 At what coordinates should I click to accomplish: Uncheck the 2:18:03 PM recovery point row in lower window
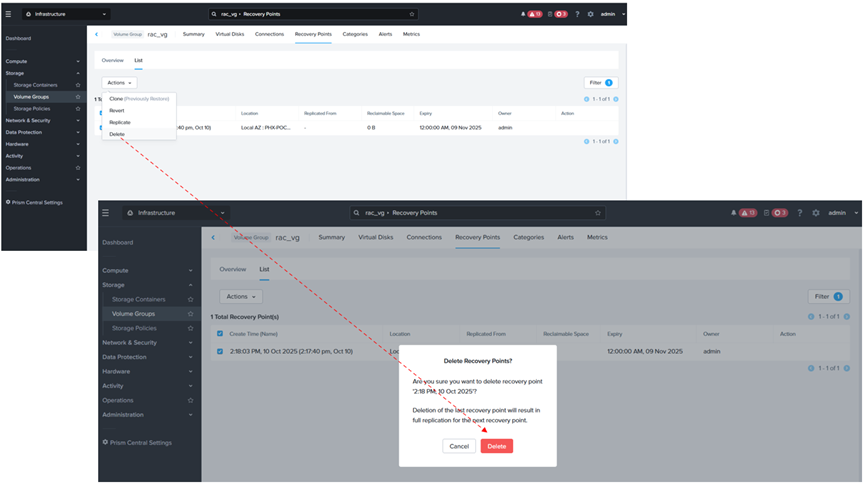click(x=220, y=351)
